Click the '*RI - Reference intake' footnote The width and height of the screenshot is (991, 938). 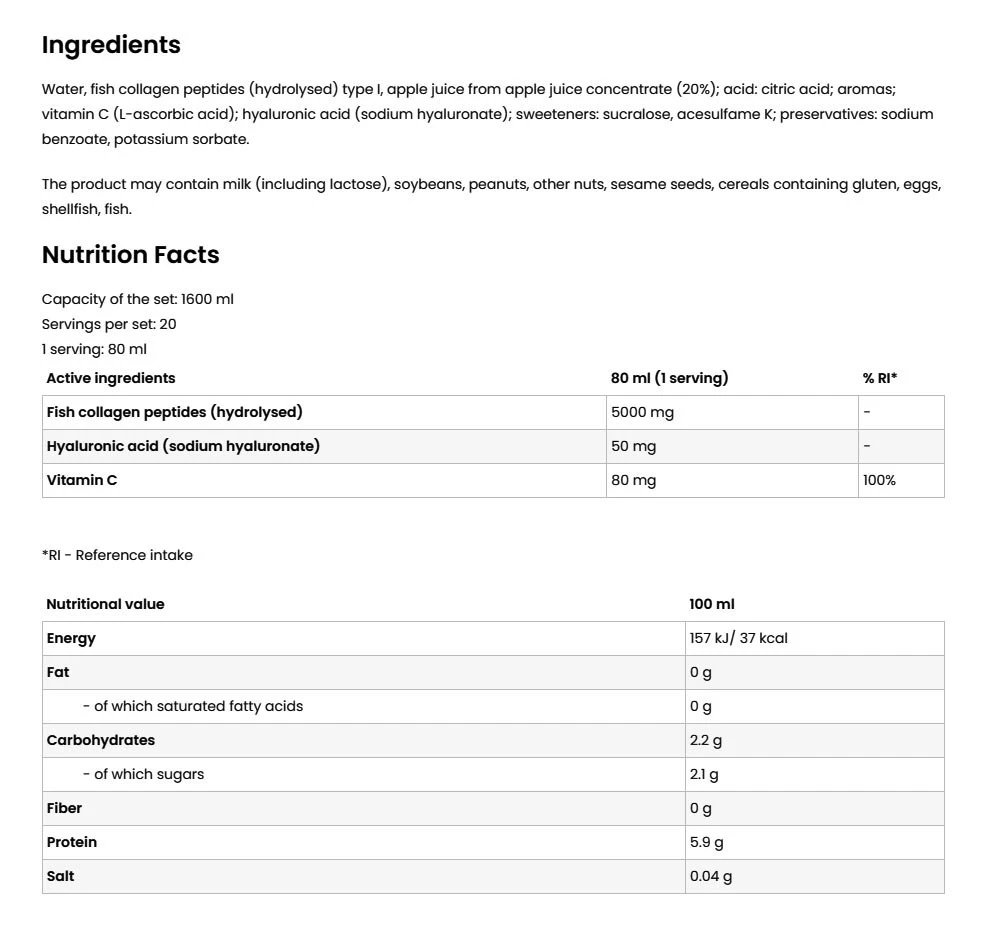(117, 555)
